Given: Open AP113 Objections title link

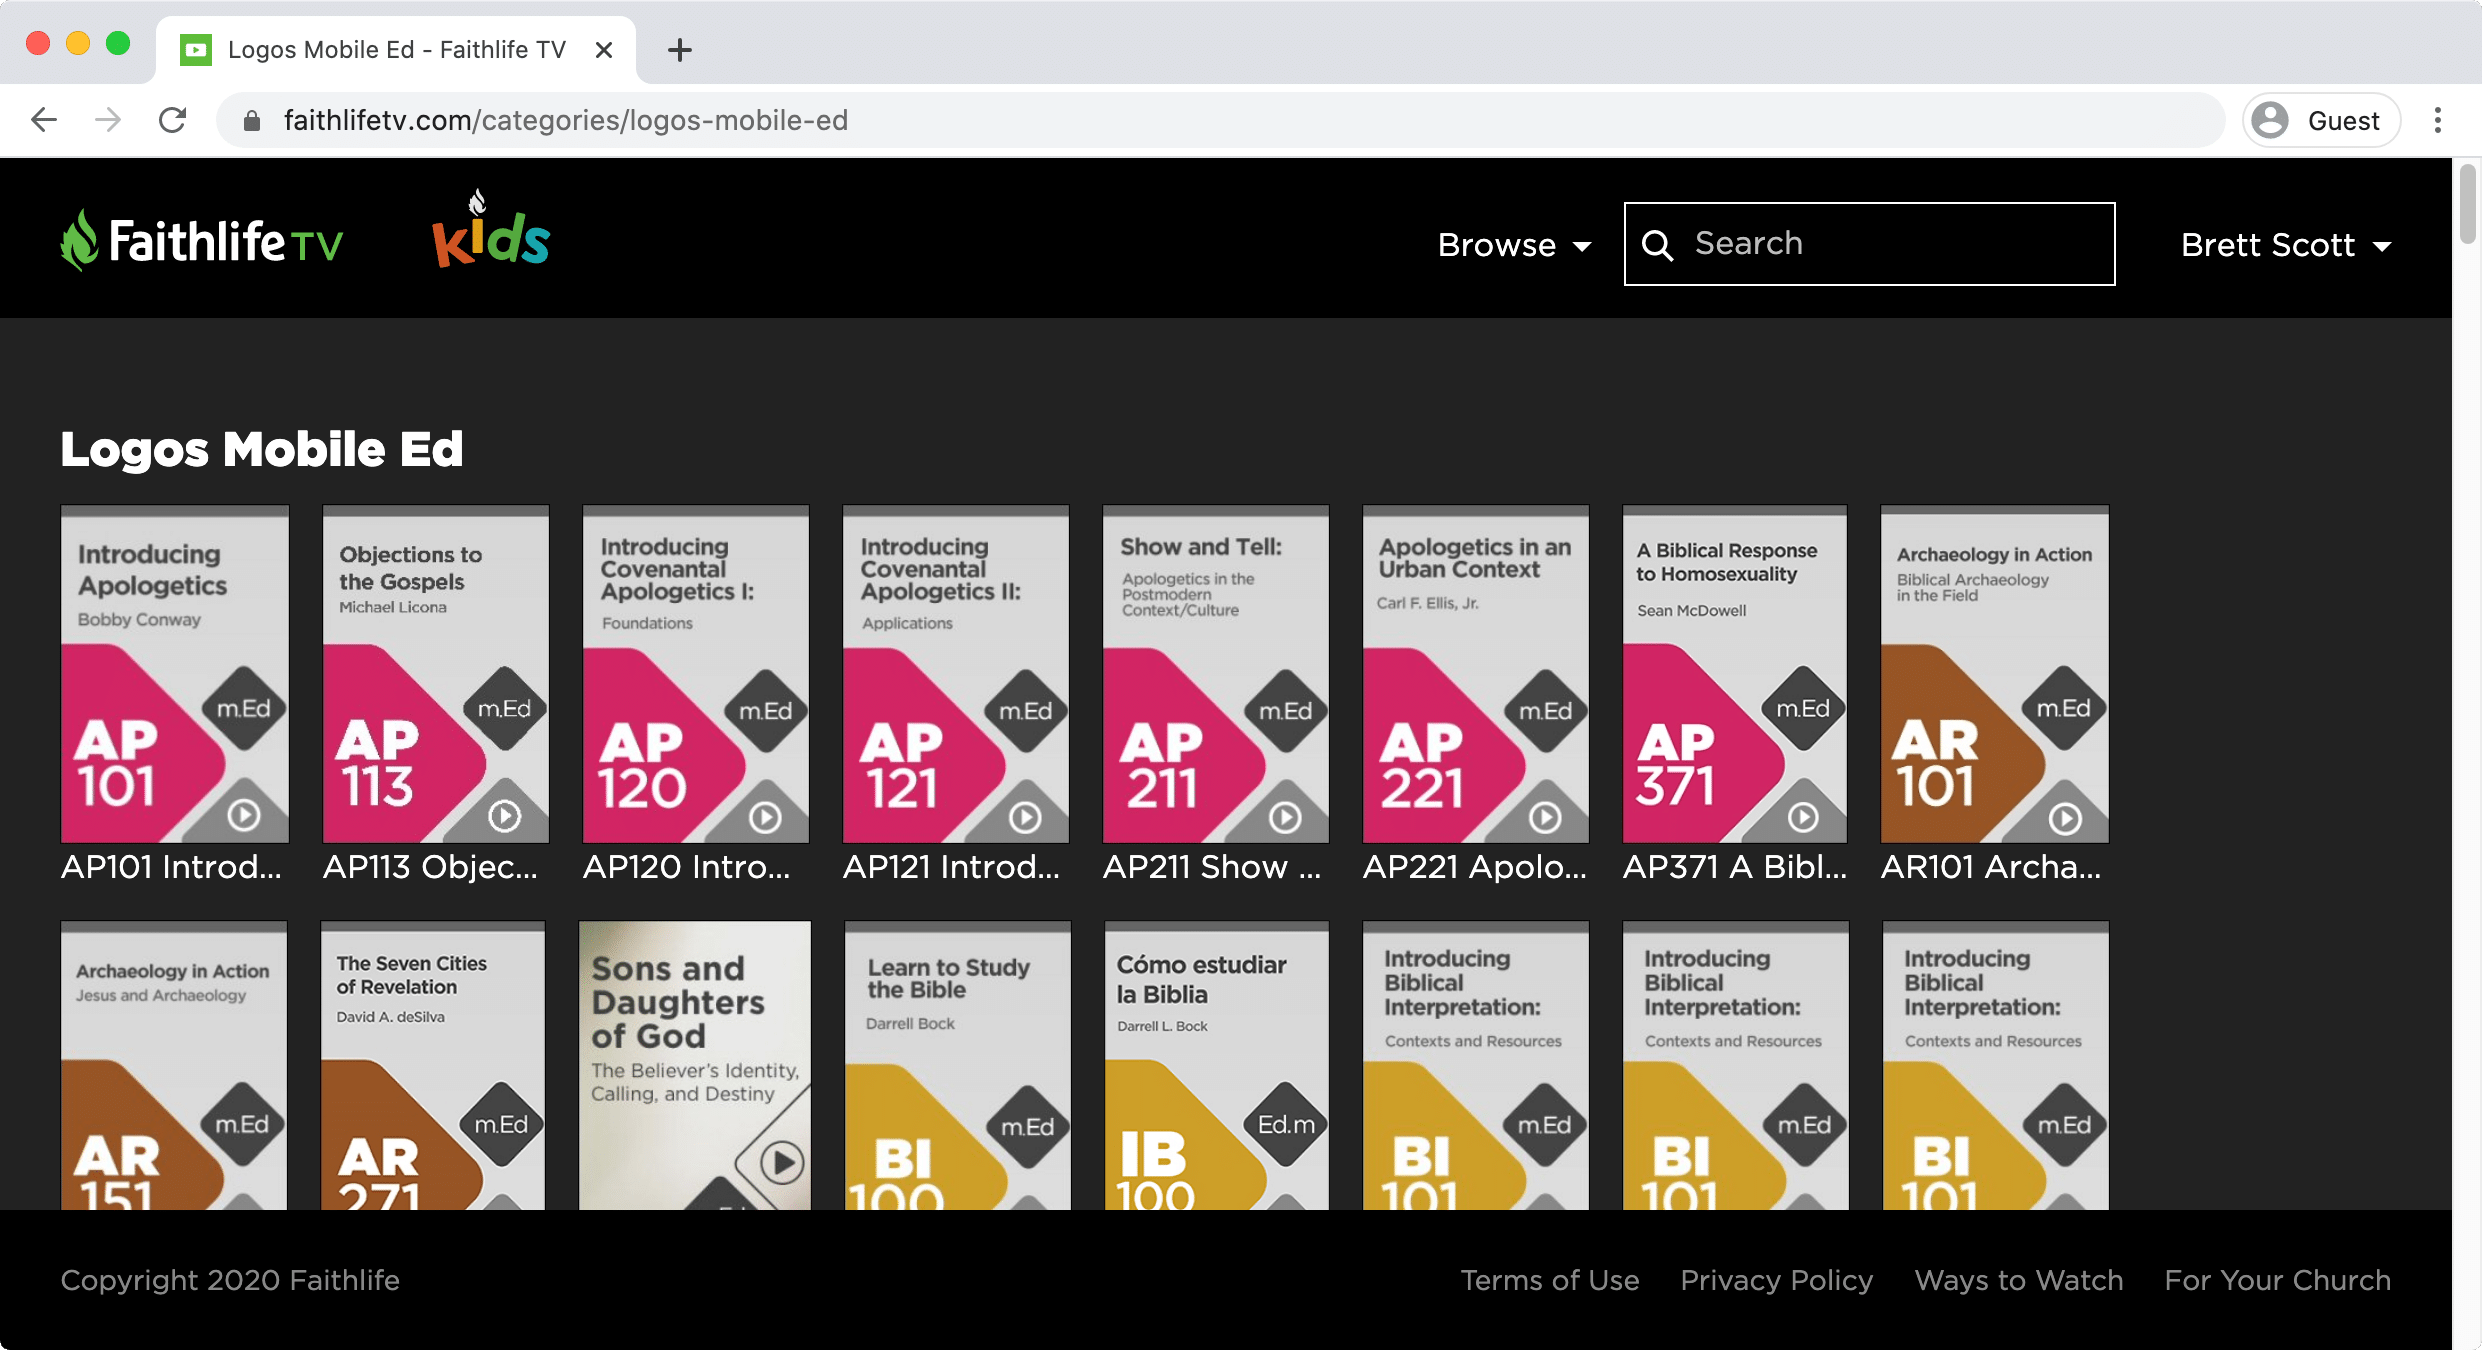Looking at the screenshot, I should 431,866.
